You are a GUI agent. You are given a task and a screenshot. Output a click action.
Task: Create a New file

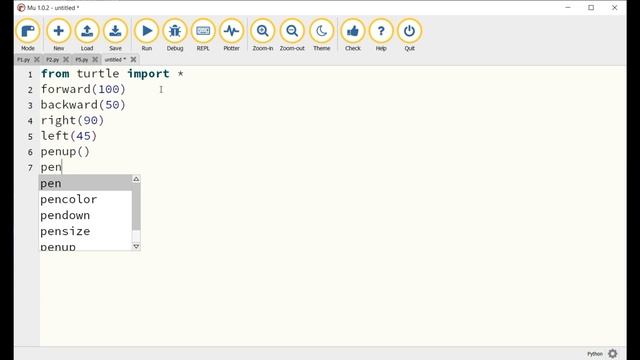58,35
